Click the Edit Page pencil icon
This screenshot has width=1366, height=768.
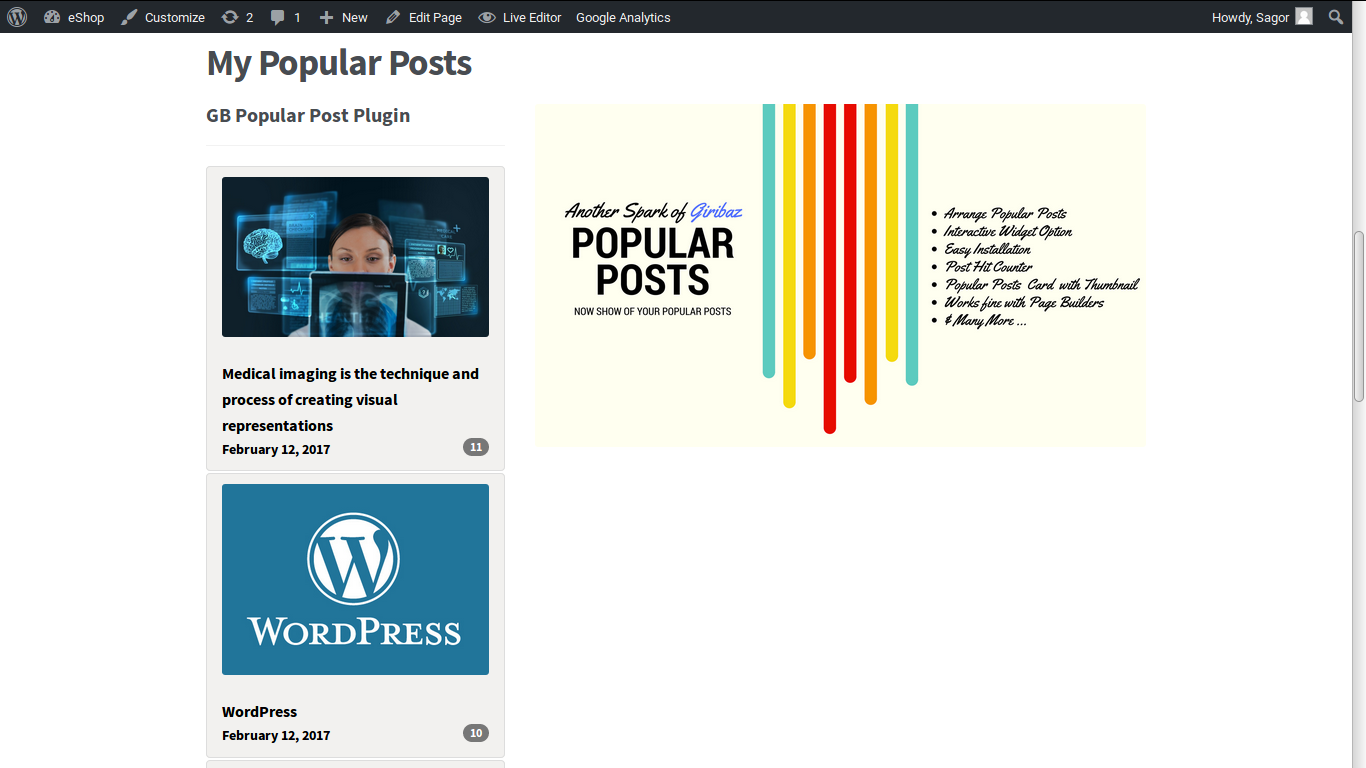pos(393,17)
